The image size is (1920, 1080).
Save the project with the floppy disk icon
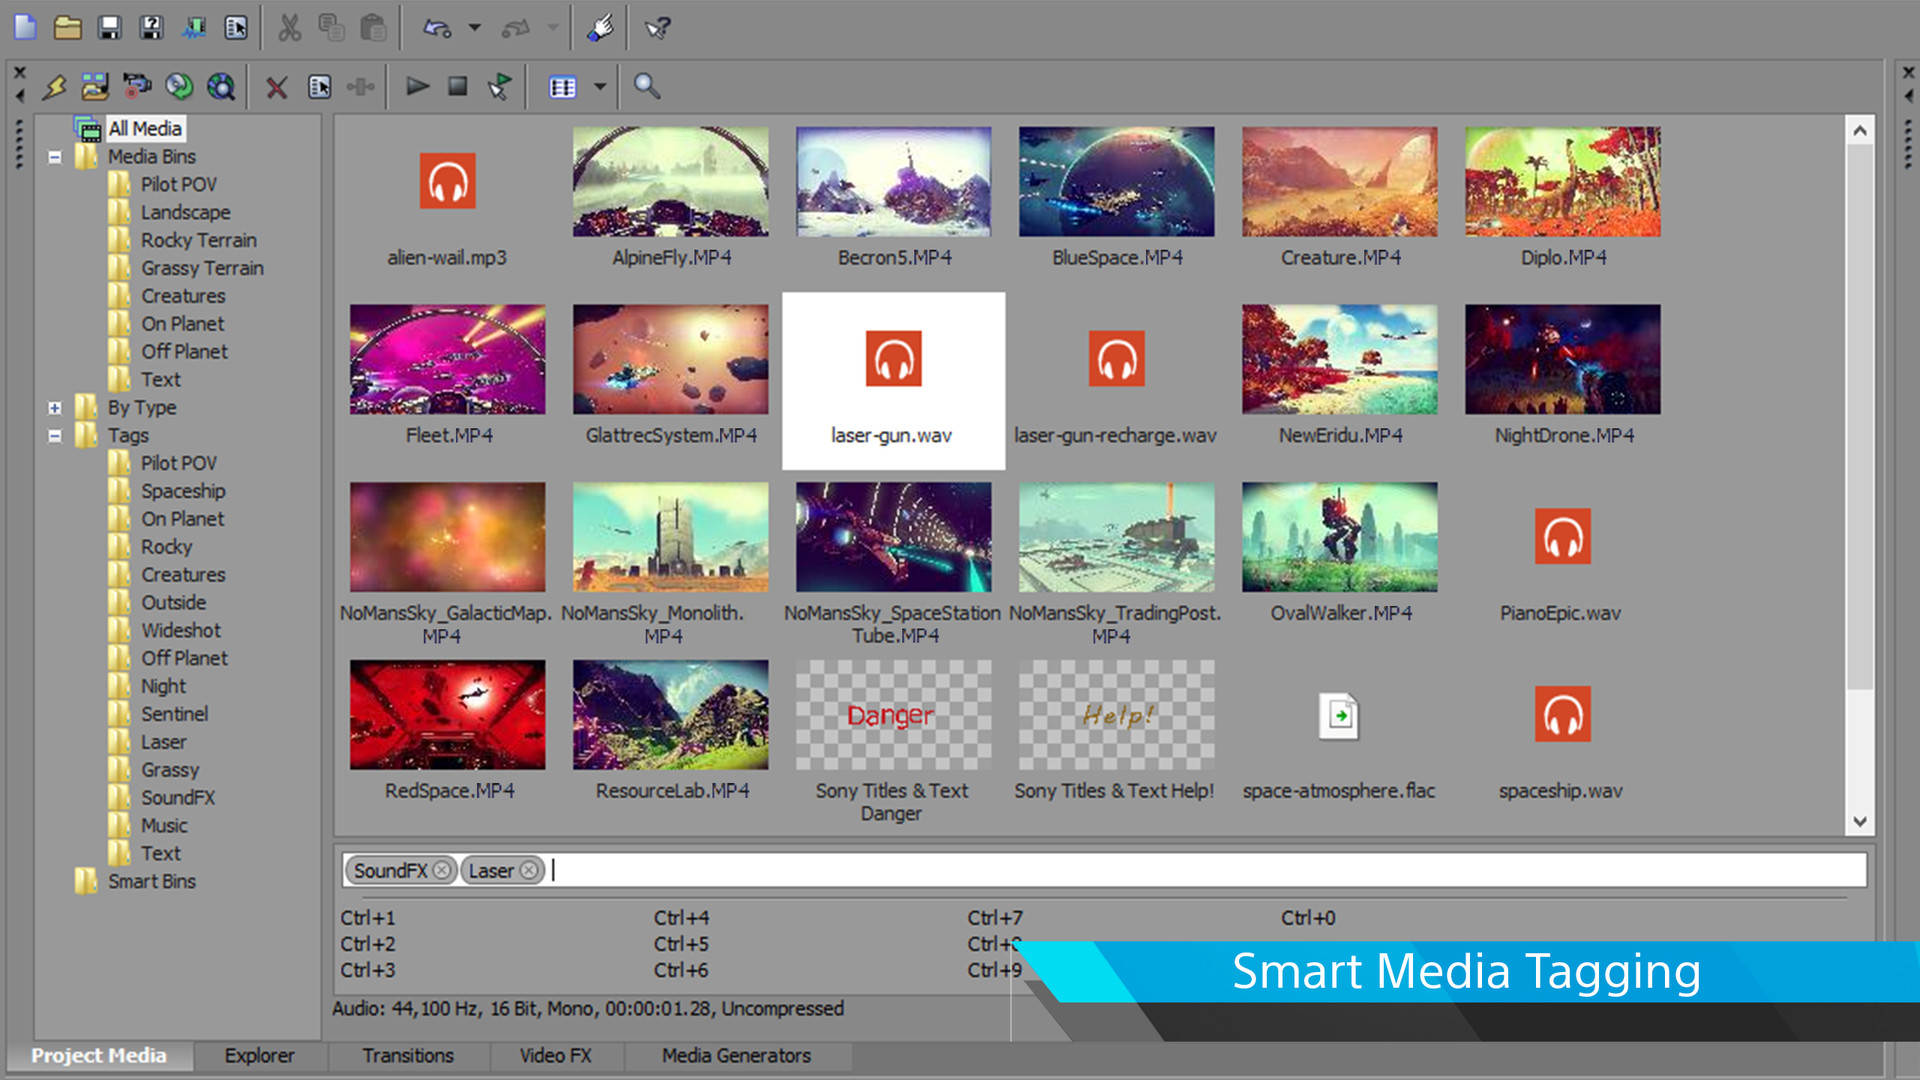[x=109, y=28]
